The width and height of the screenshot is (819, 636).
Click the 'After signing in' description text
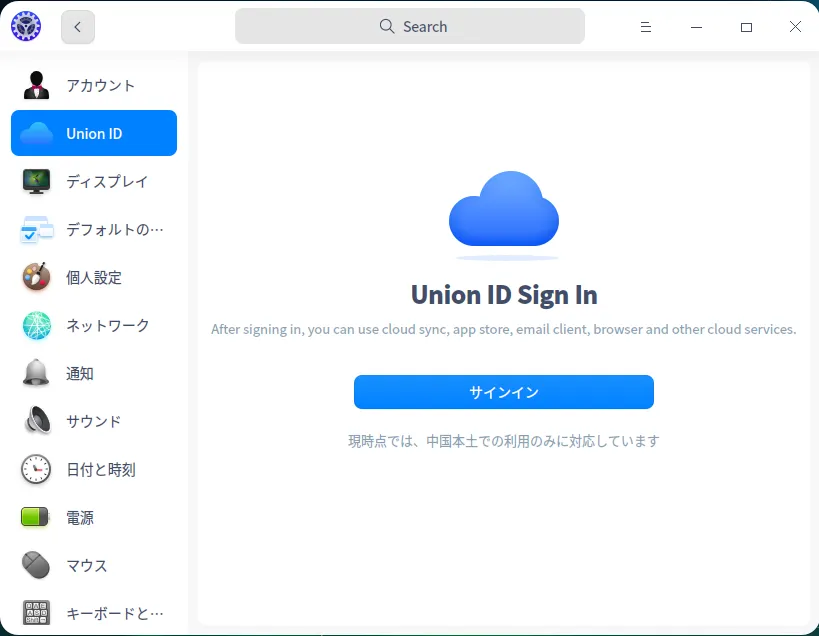tap(504, 329)
